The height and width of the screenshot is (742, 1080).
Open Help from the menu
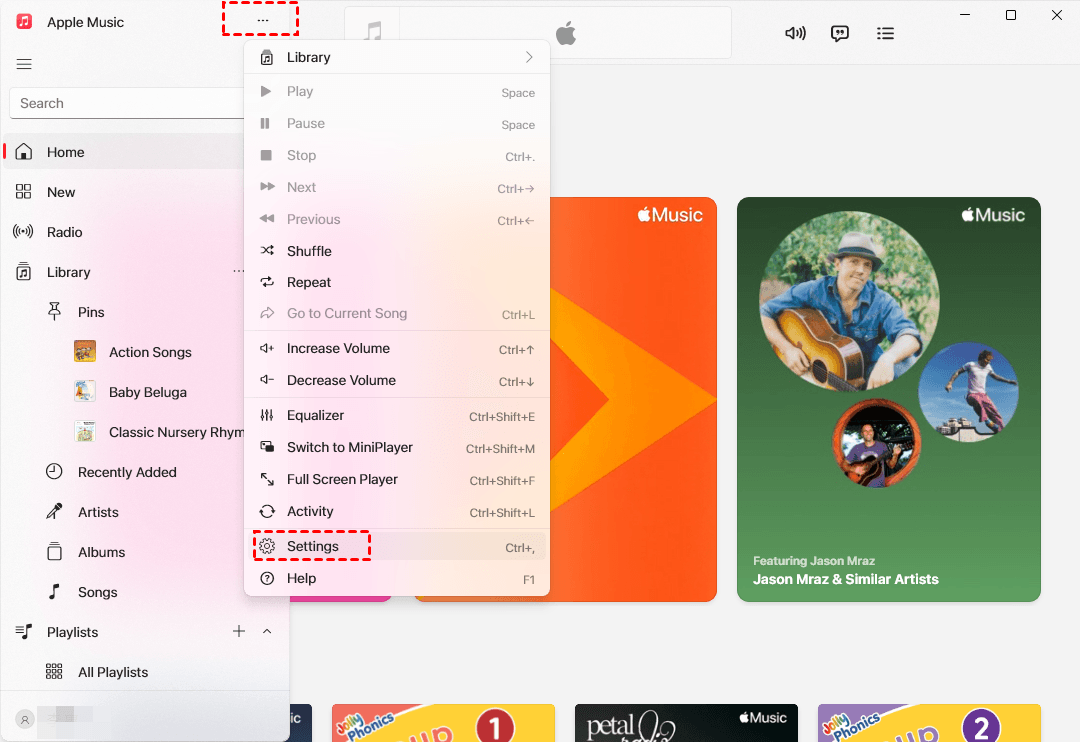[x=397, y=579]
